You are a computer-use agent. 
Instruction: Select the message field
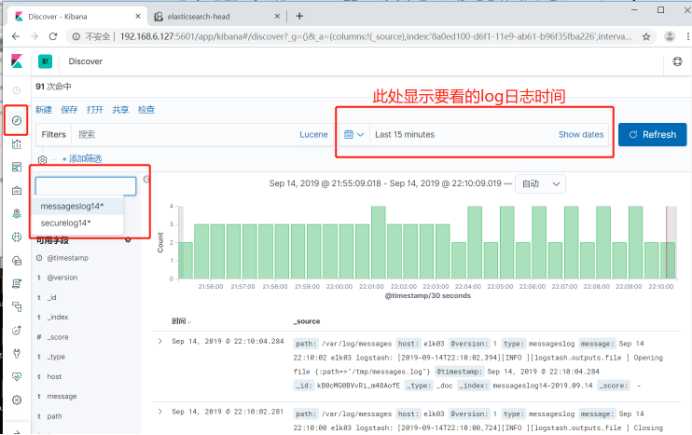tap(62, 396)
